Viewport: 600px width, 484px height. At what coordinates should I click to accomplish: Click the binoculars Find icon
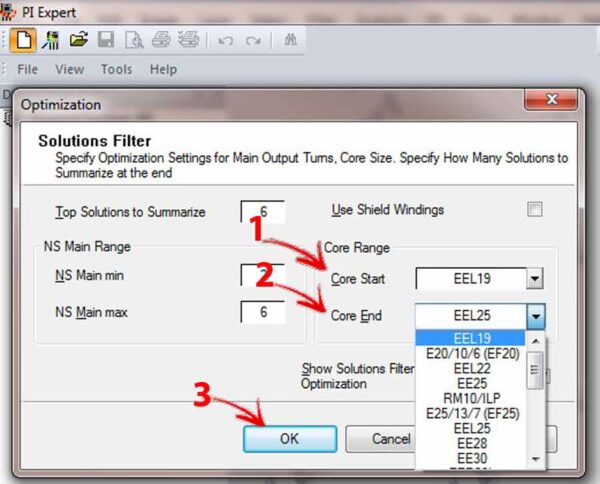[291, 40]
